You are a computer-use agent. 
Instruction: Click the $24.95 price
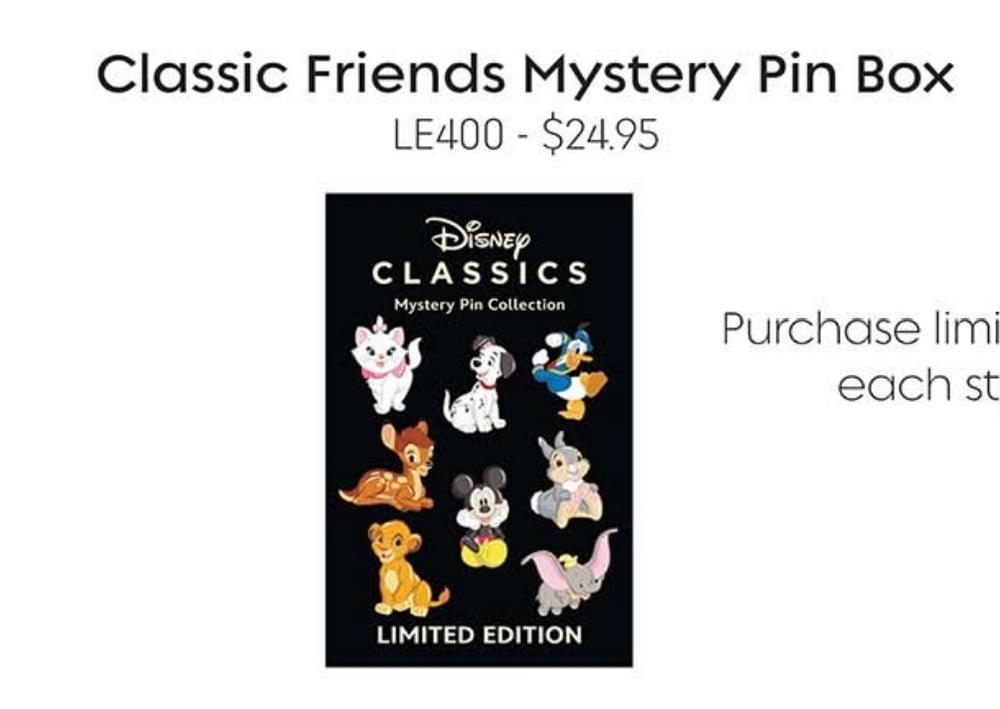point(600,135)
